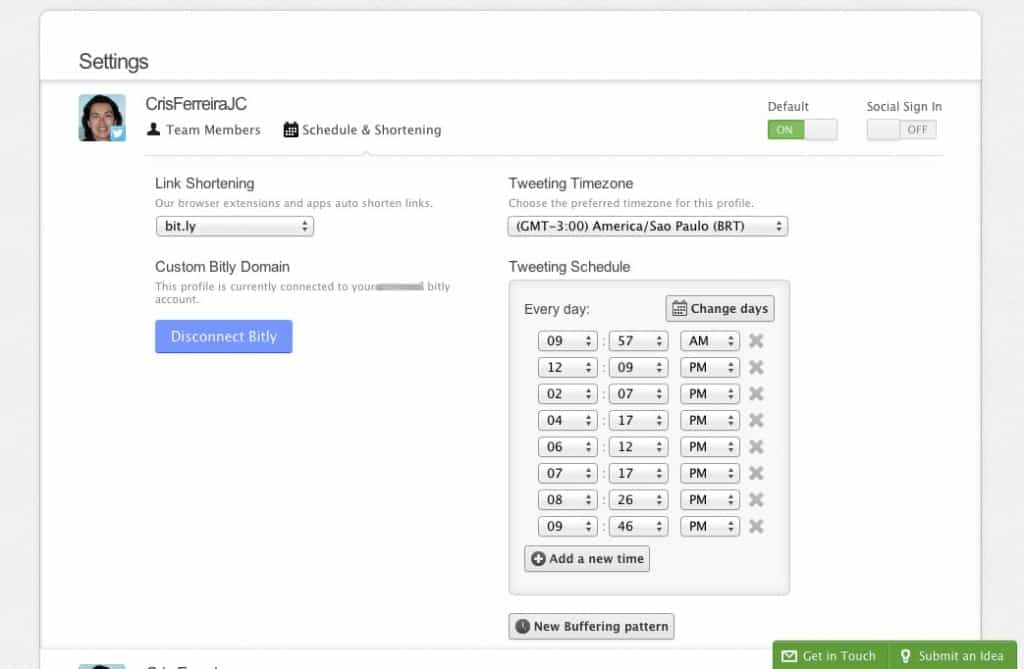Image resolution: width=1024 pixels, height=669 pixels.
Task: Open the Team Members tab
Action: pos(204,129)
